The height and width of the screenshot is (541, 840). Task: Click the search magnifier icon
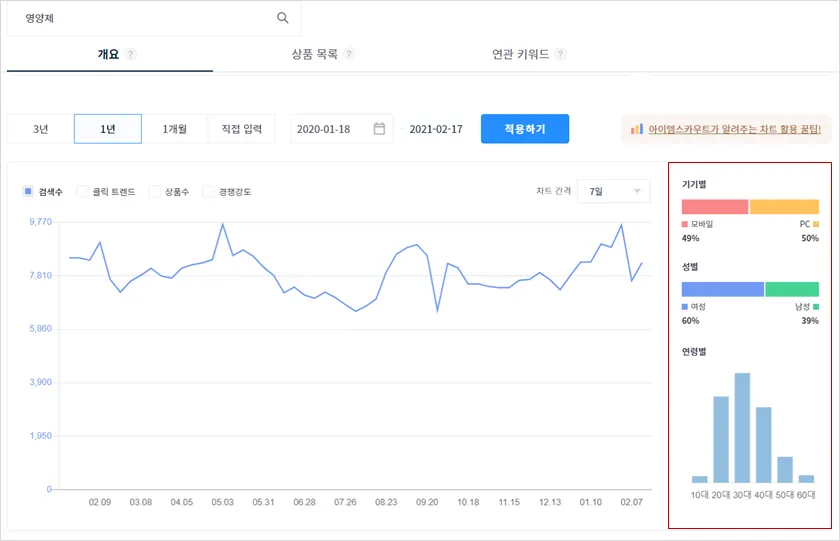click(283, 18)
